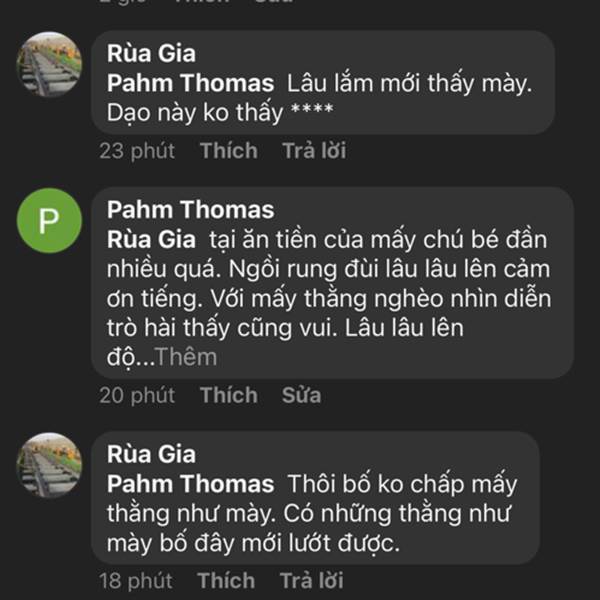Open Rùa Gia's avatar on the 18 phút comment
600x600 pixels.
click(49, 465)
